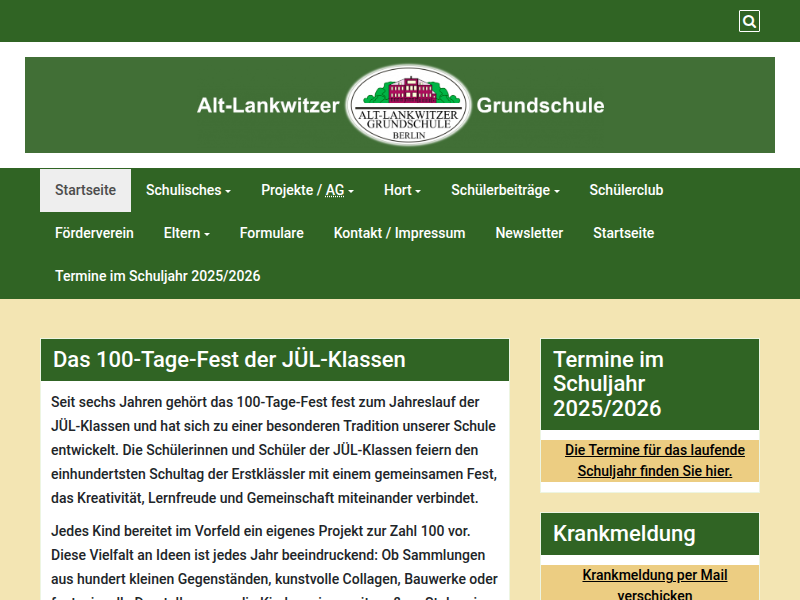Go to the Schülerclub page

click(626, 190)
